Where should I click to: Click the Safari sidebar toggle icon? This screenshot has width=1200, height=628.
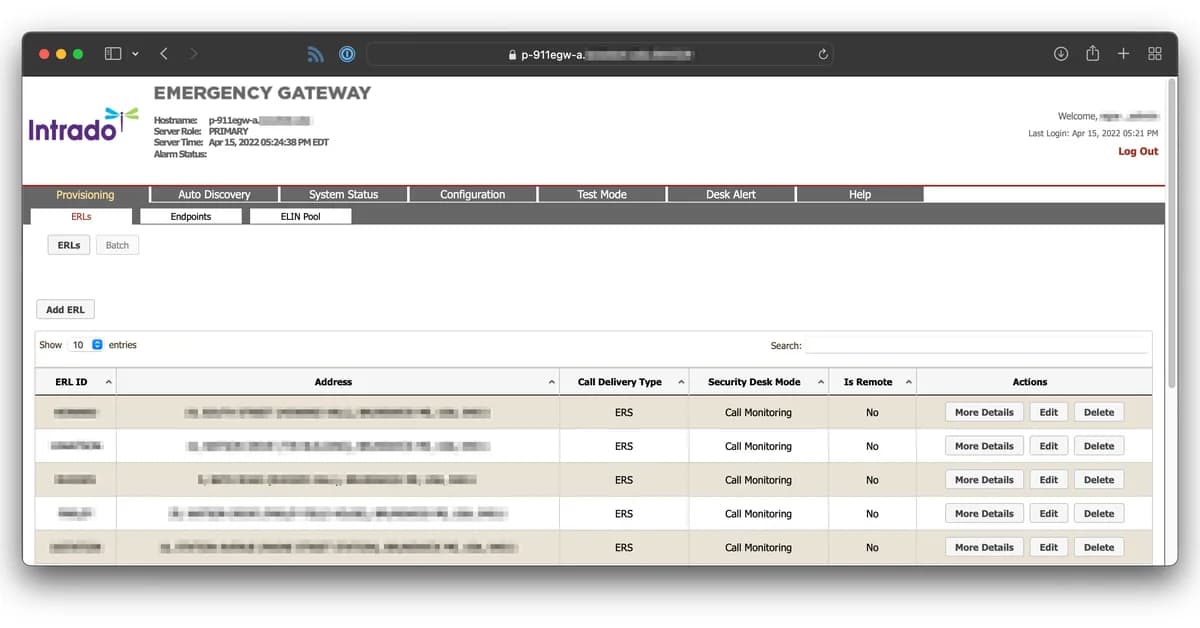pos(113,54)
